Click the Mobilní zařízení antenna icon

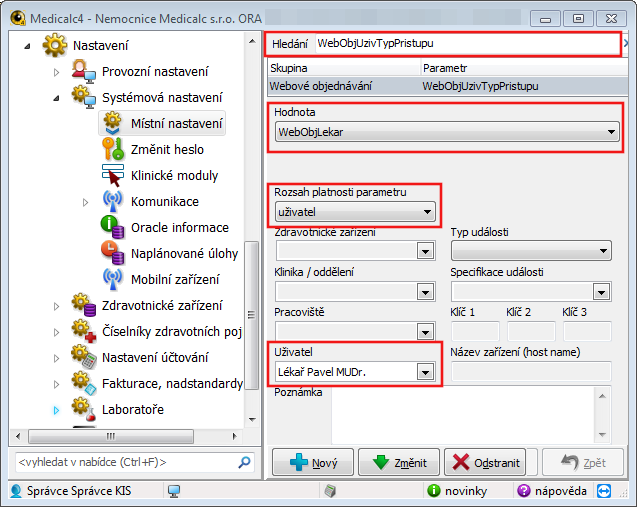tap(114, 279)
